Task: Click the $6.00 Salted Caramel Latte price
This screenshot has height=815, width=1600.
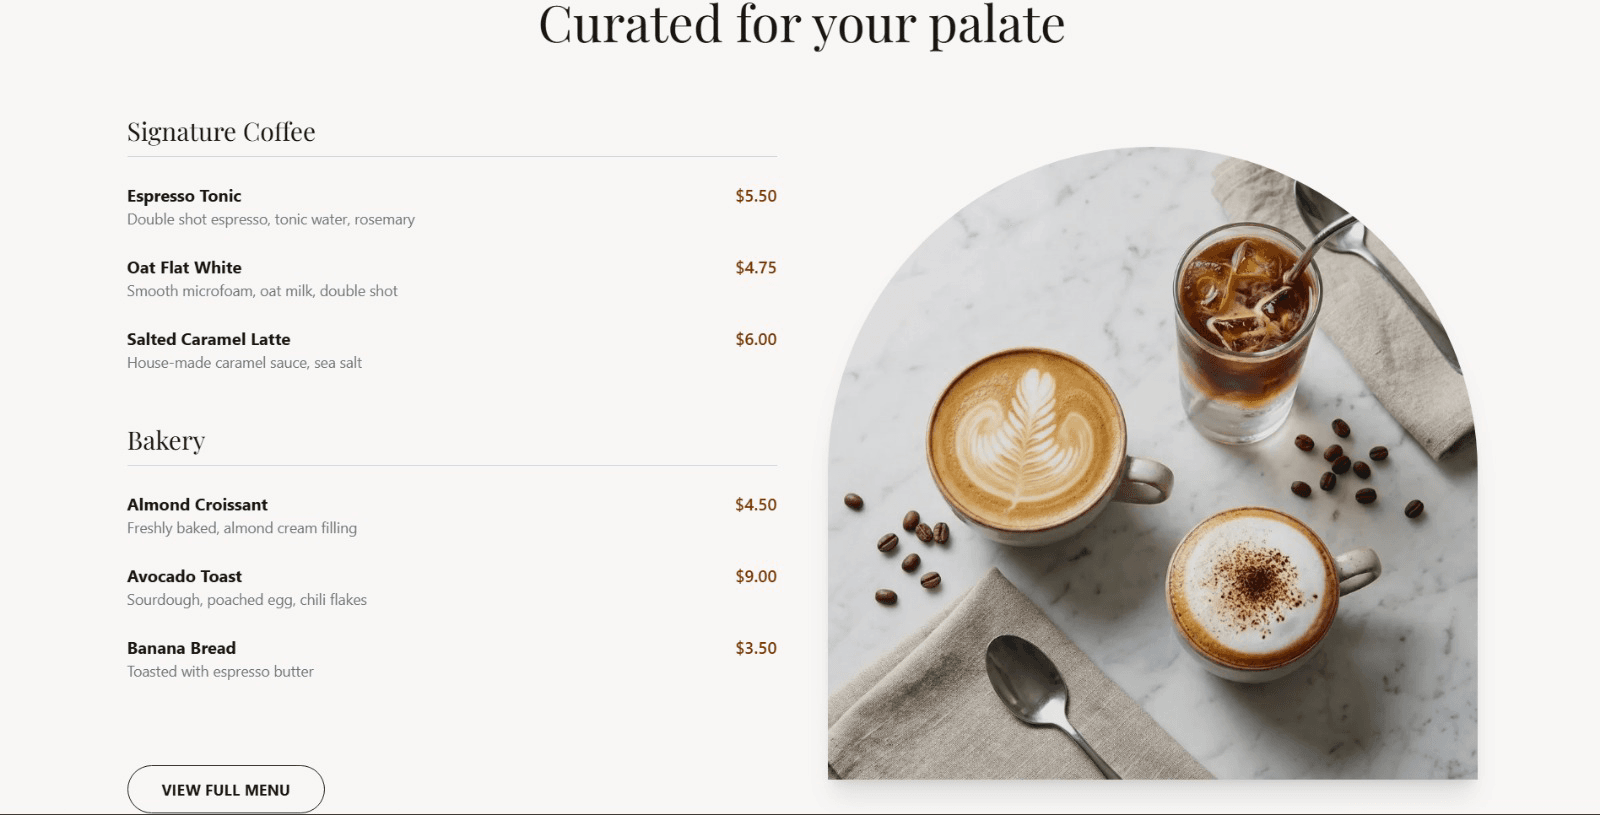Action: (755, 339)
